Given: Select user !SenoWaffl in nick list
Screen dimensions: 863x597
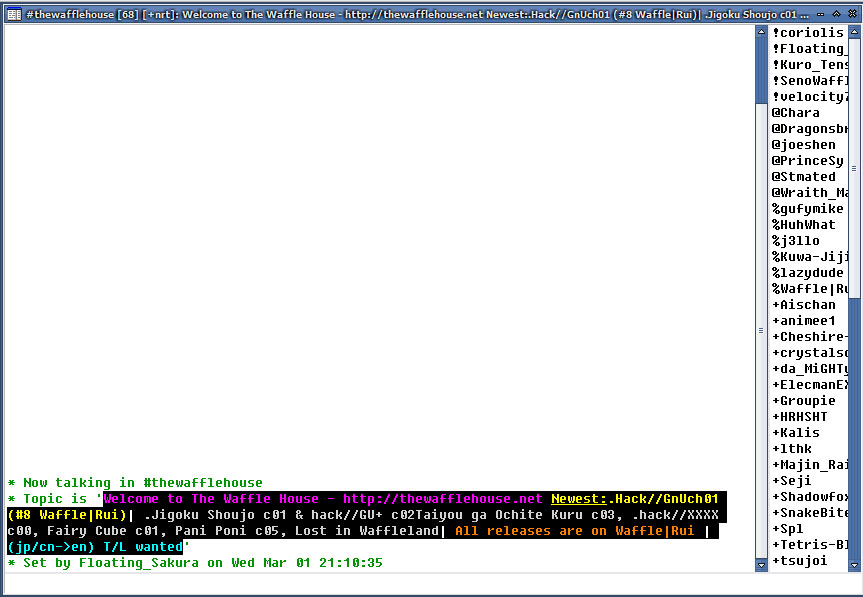Looking at the screenshot, I should 809,81.
